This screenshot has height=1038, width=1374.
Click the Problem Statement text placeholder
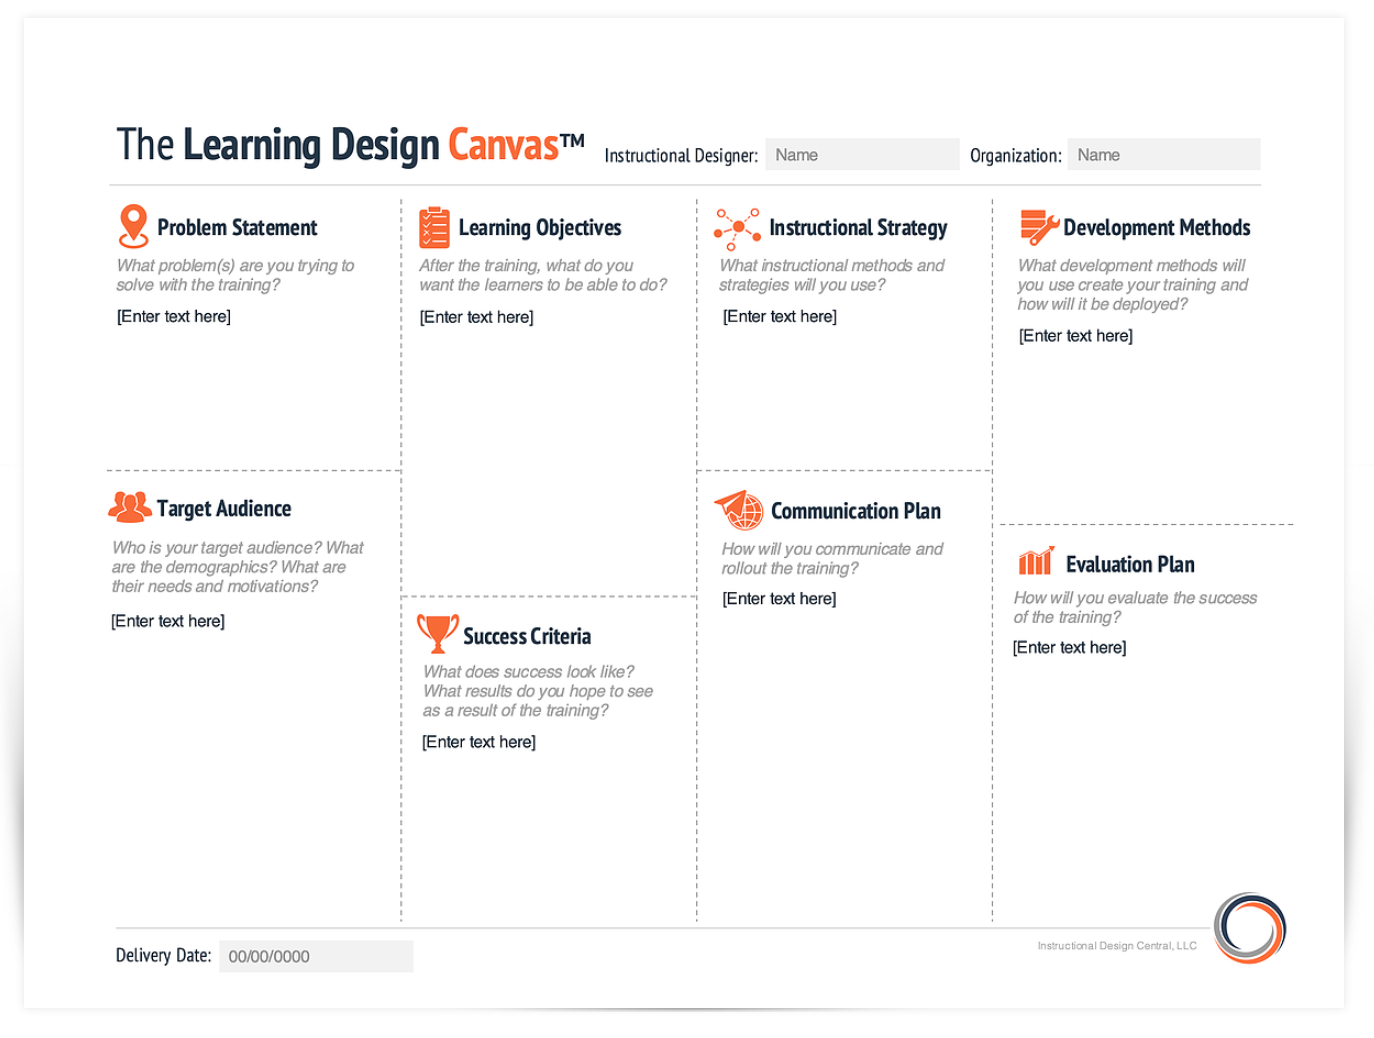click(174, 316)
